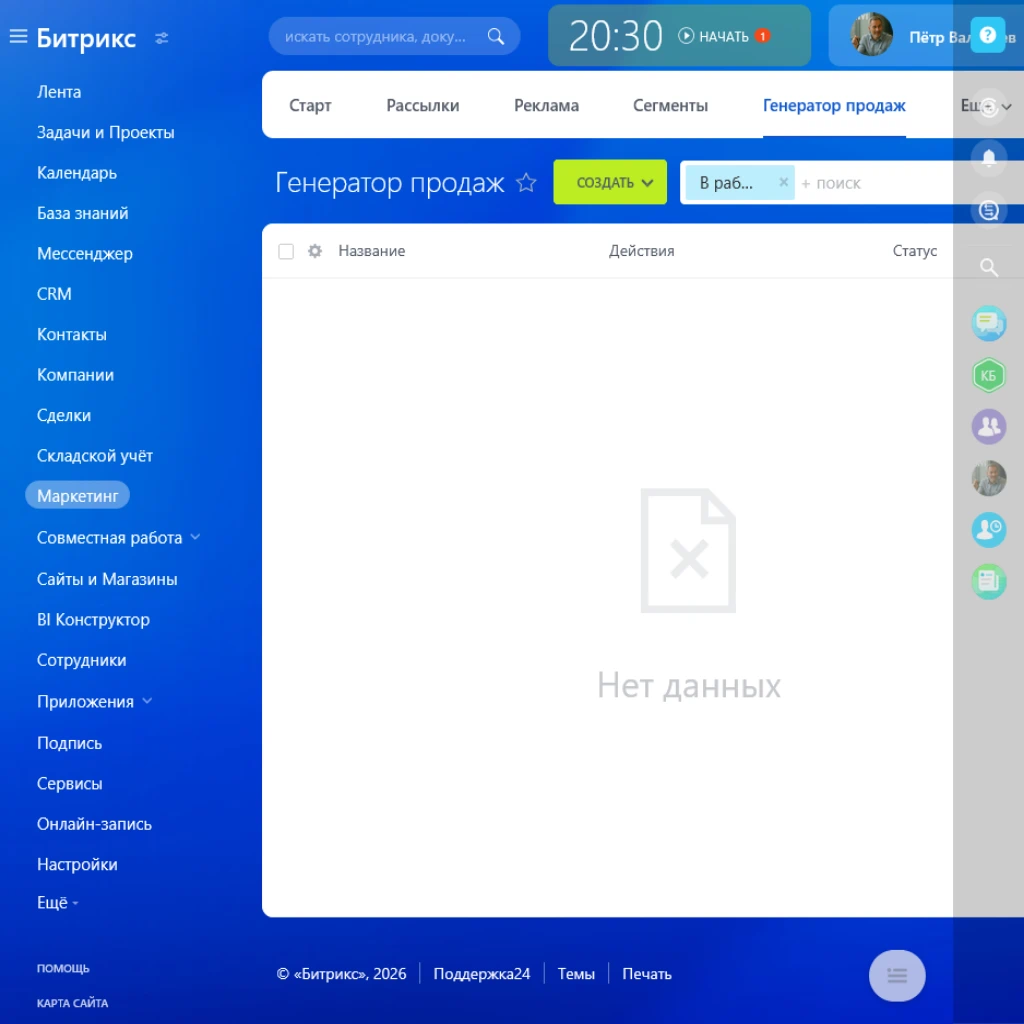Screen dimensions: 1024x1024
Task: Switch to the Рассылки tab
Action: 422,105
